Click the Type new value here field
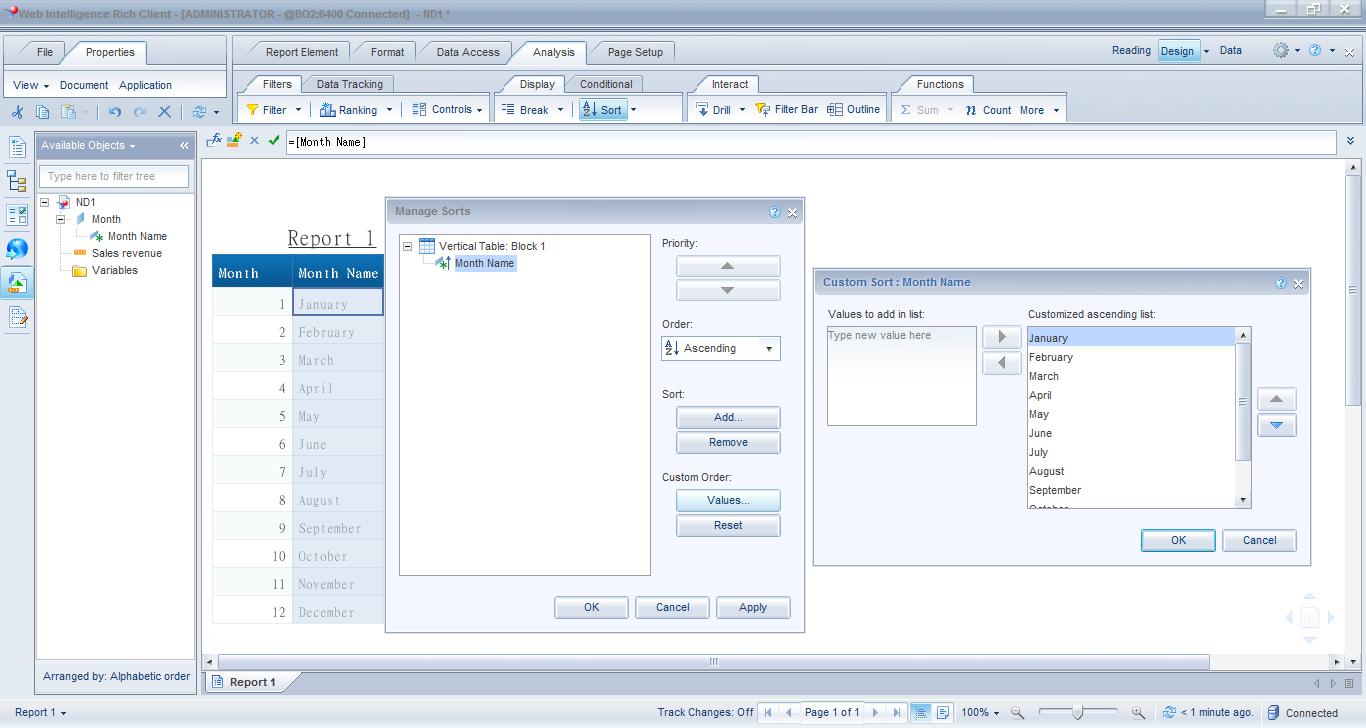 click(x=900, y=335)
